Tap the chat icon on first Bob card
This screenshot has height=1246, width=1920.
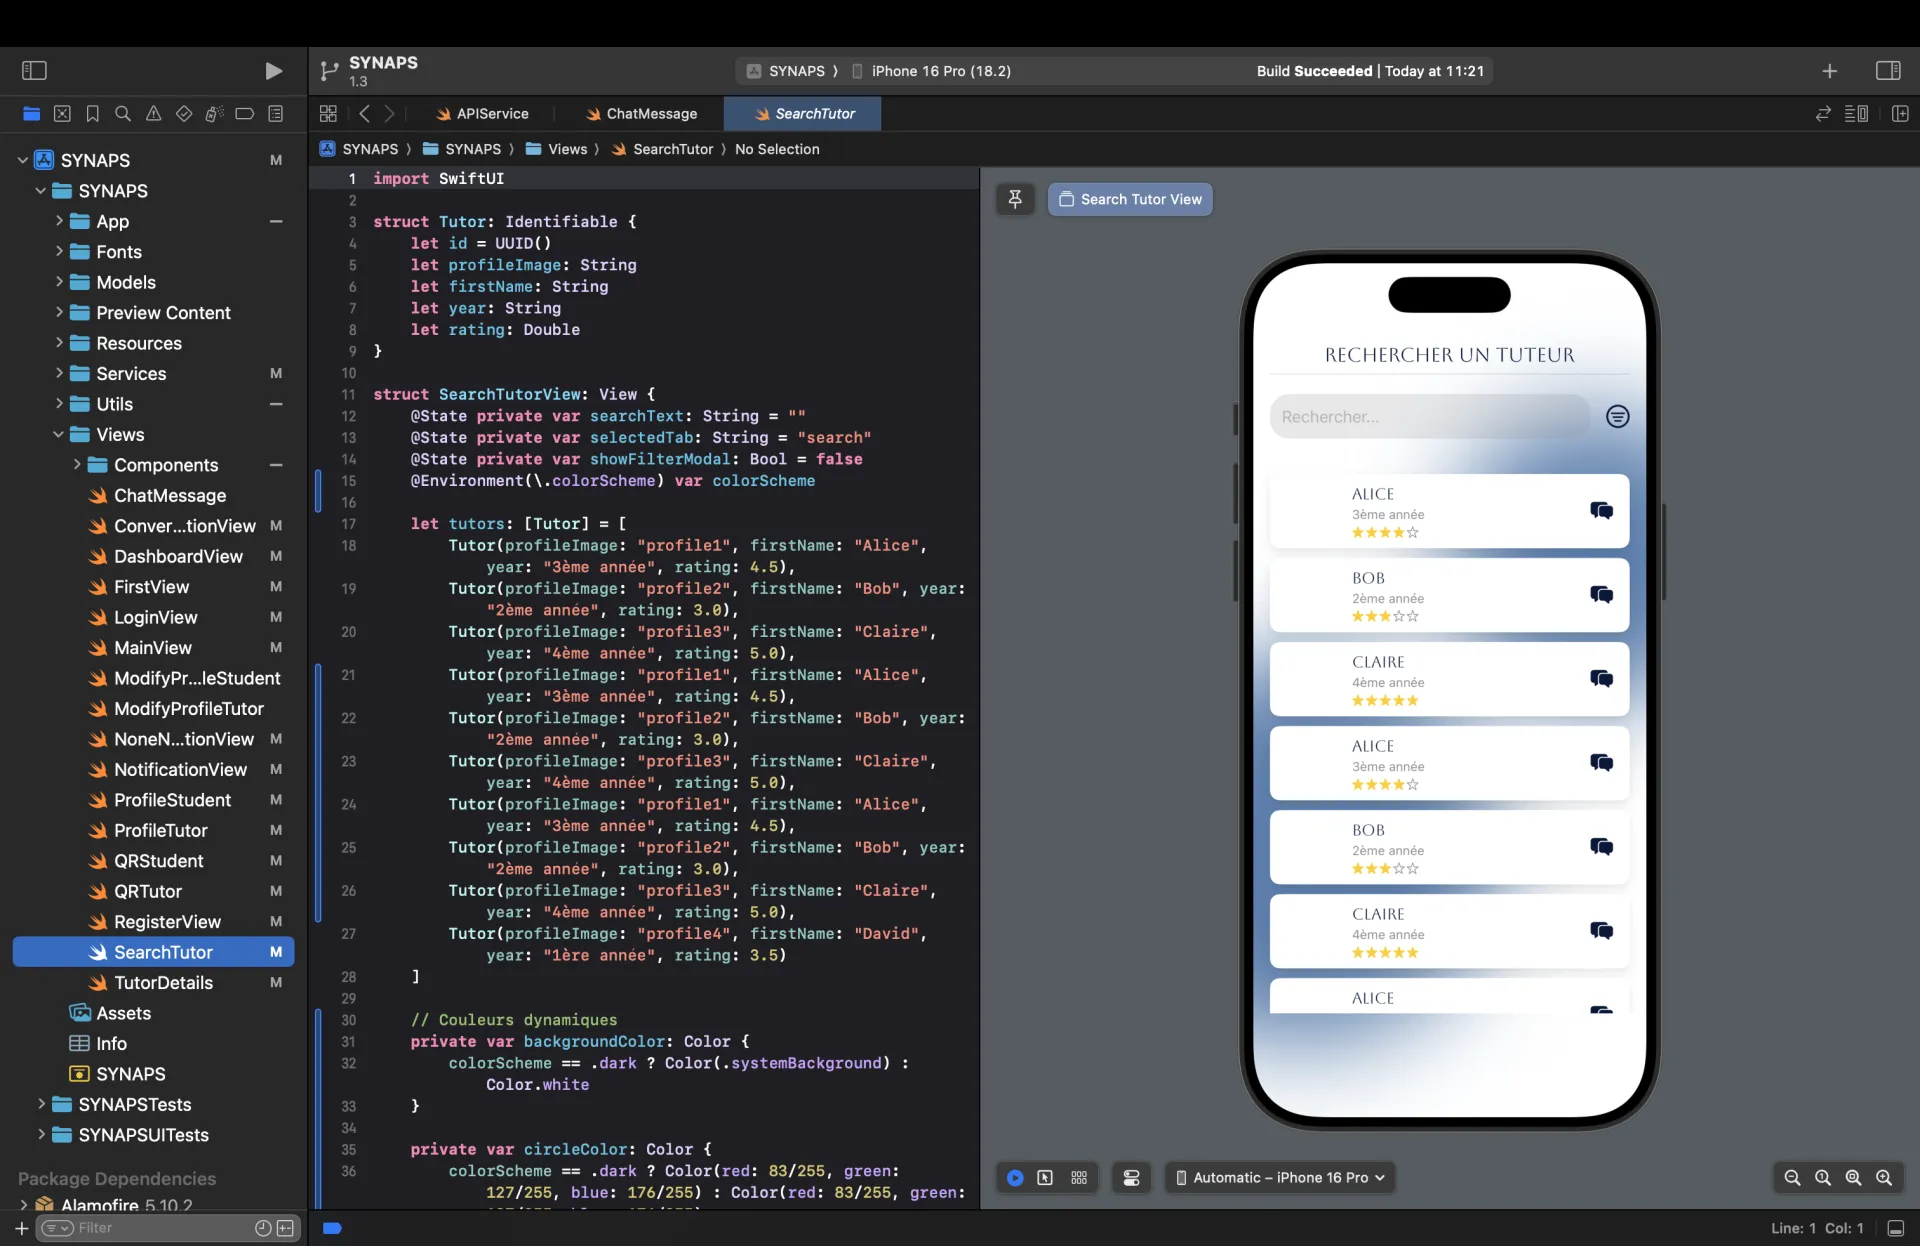tap(1601, 595)
